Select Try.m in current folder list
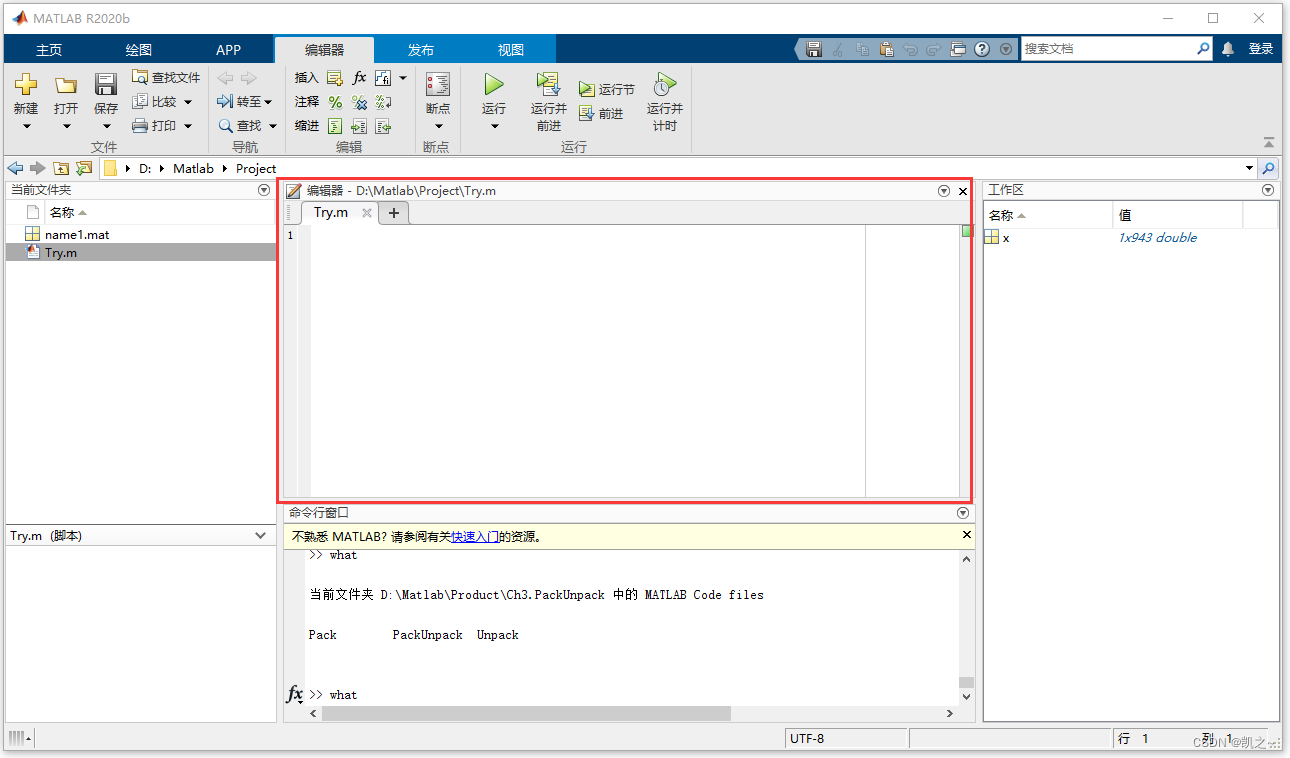Viewport: 1290px width, 758px height. pyautogui.click(x=141, y=253)
